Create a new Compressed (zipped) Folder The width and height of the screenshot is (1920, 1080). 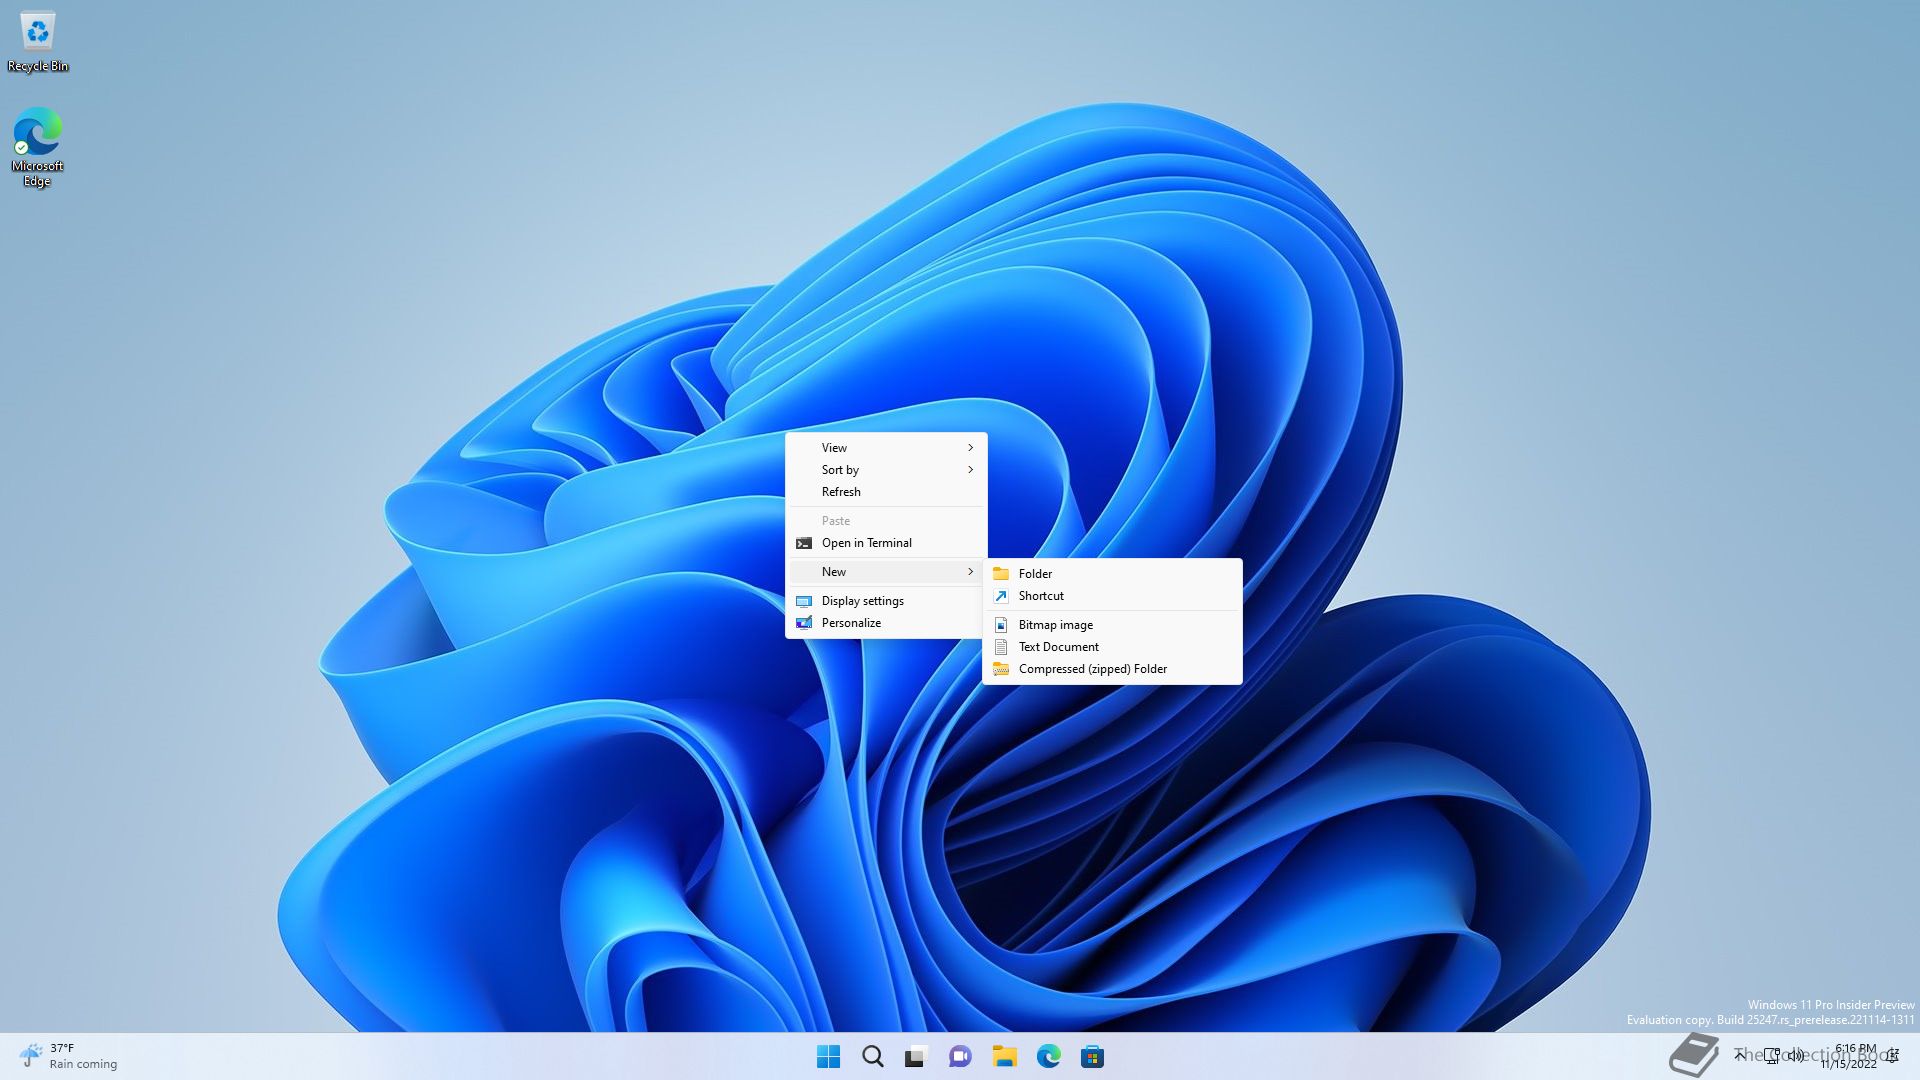pos(1092,668)
